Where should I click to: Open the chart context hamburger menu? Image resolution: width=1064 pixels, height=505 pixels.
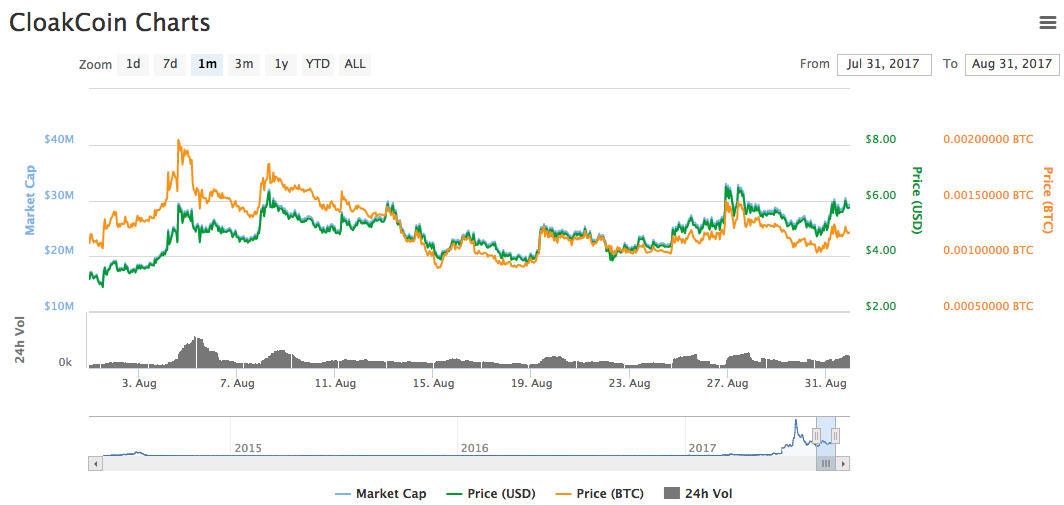[x=1048, y=23]
